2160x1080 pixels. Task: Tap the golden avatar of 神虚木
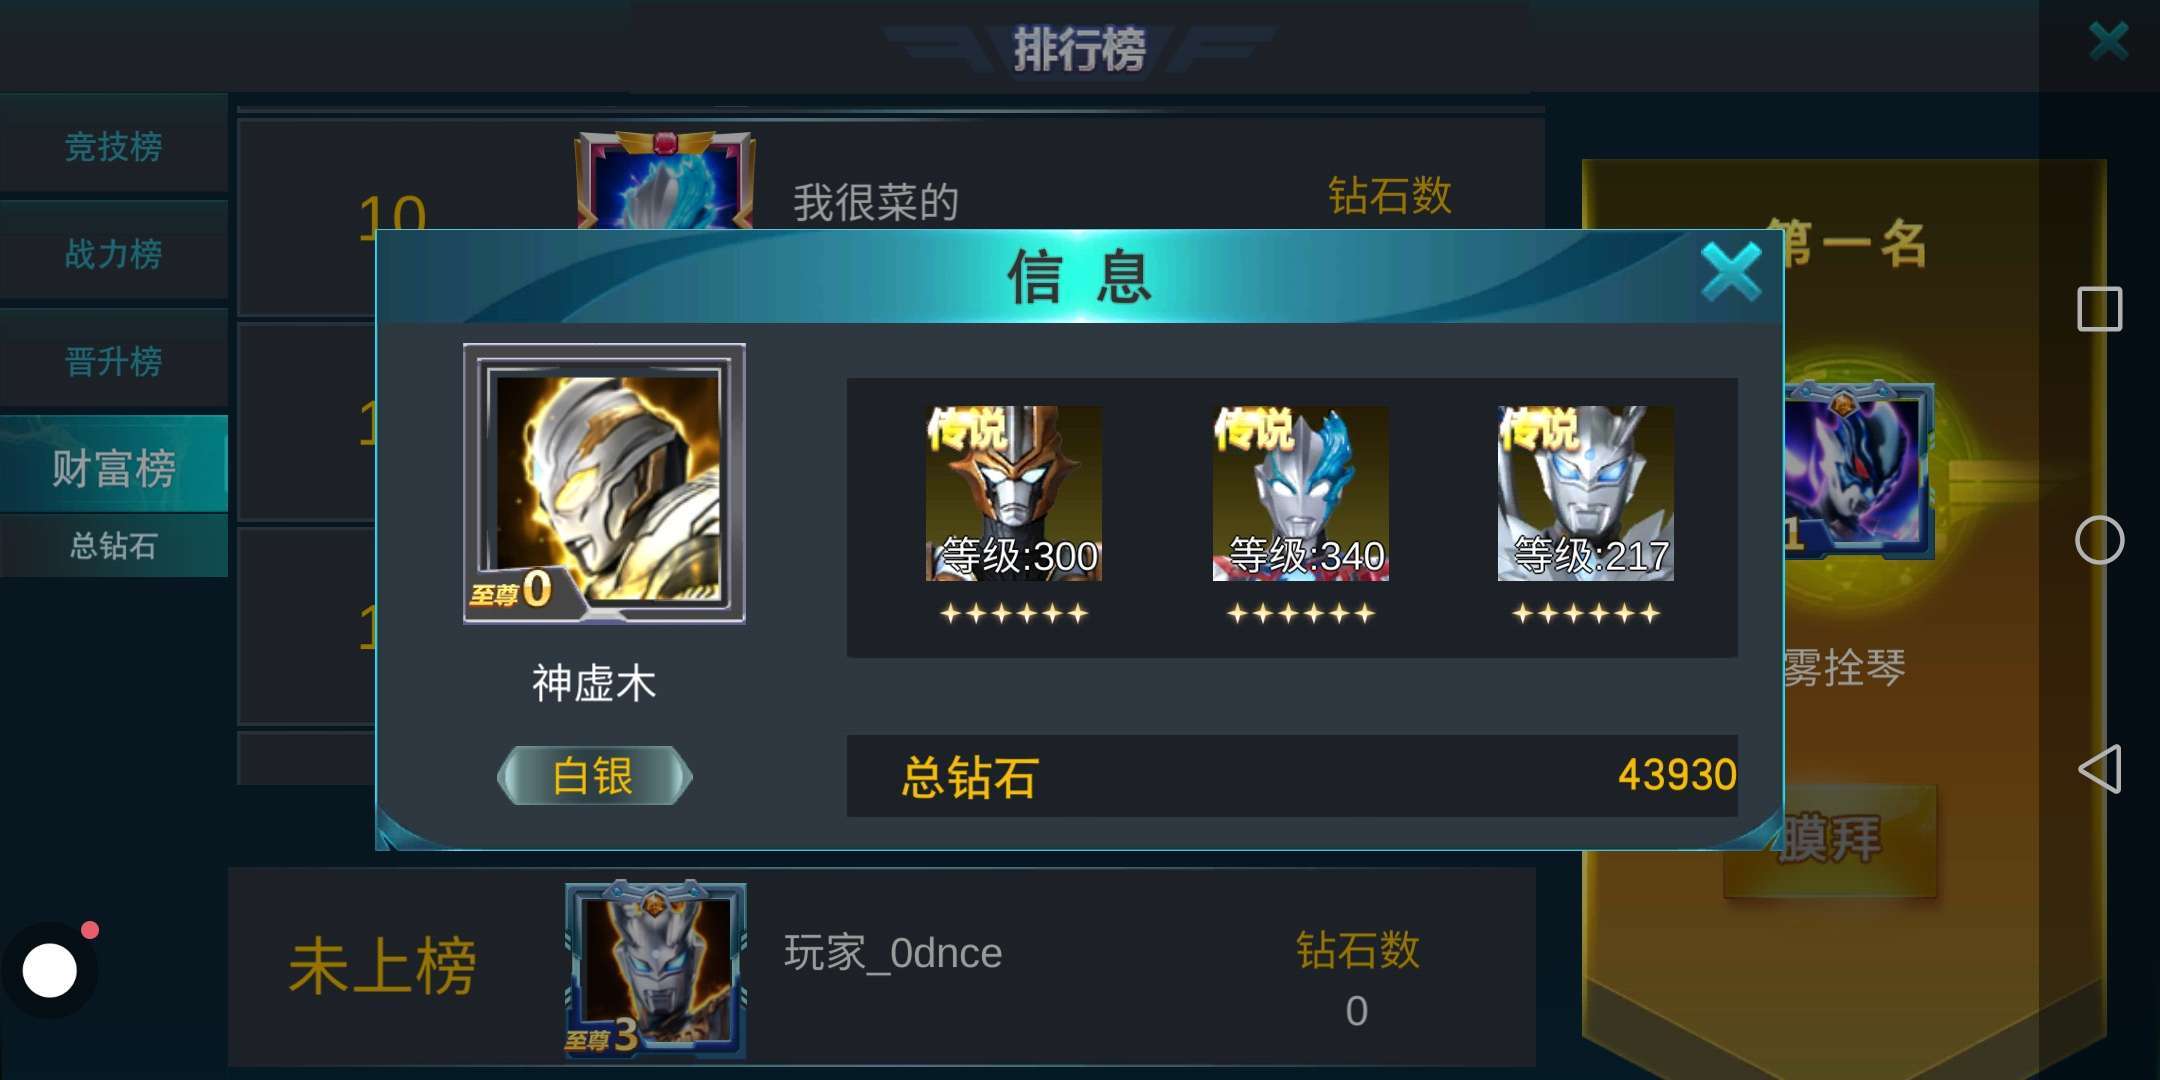(604, 483)
